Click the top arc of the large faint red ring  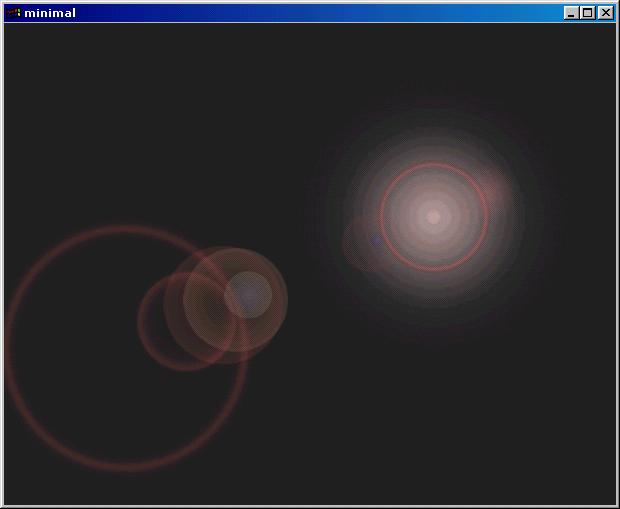(x=125, y=230)
